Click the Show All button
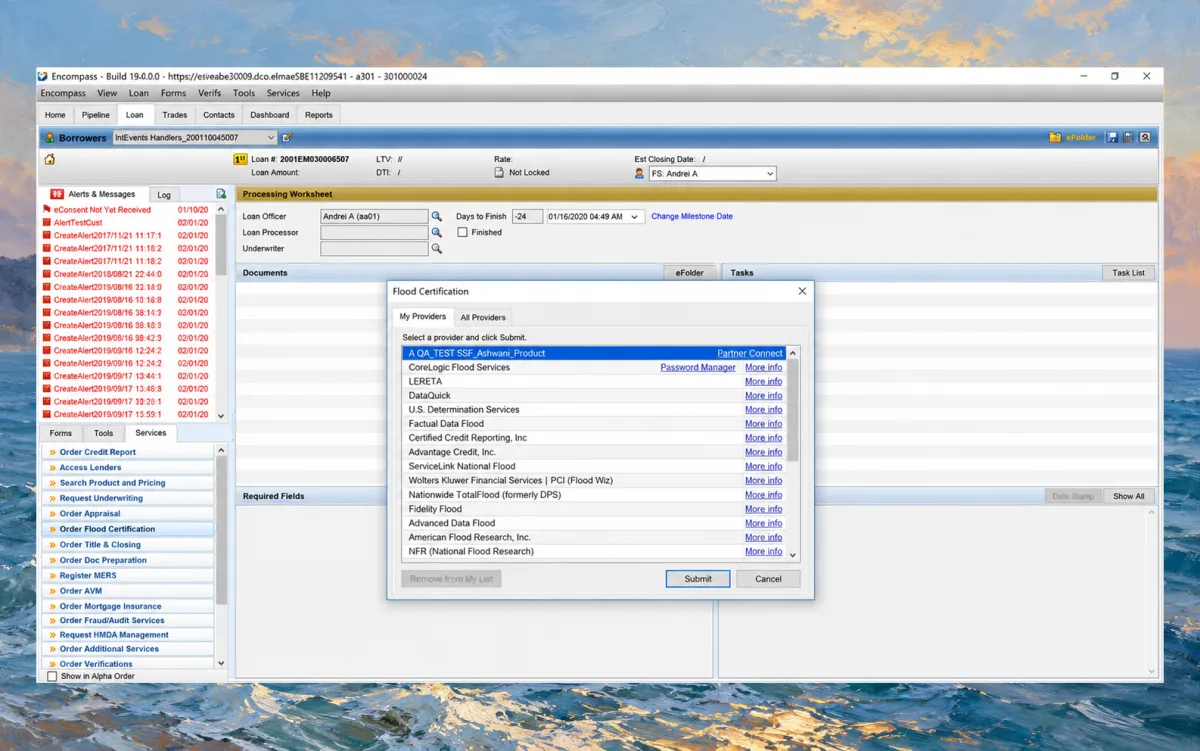The image size is (1200, 751). (1129, 496)
